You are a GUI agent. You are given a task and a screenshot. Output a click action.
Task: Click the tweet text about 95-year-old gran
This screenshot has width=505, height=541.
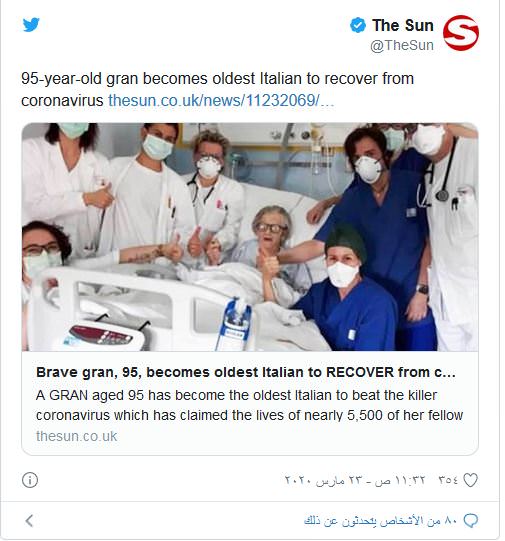(217, 90)
